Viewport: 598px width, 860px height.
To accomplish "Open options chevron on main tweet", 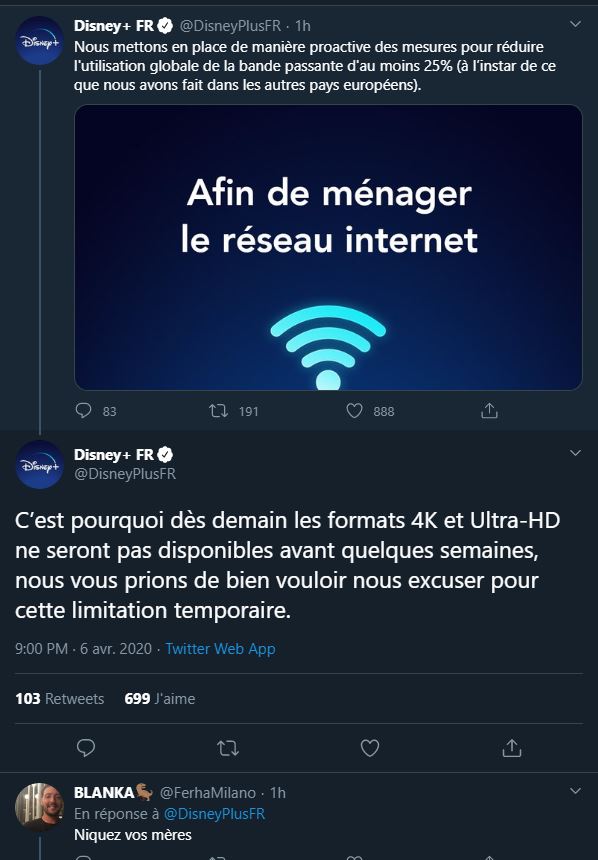I will click(575, 453).
